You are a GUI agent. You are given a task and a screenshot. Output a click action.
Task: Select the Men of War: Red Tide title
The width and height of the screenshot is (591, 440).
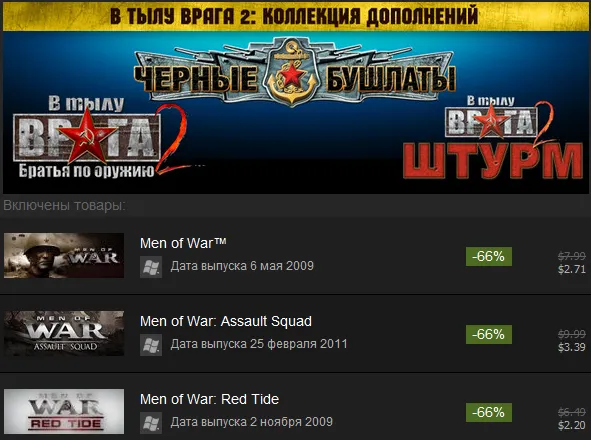coord(209,399)
